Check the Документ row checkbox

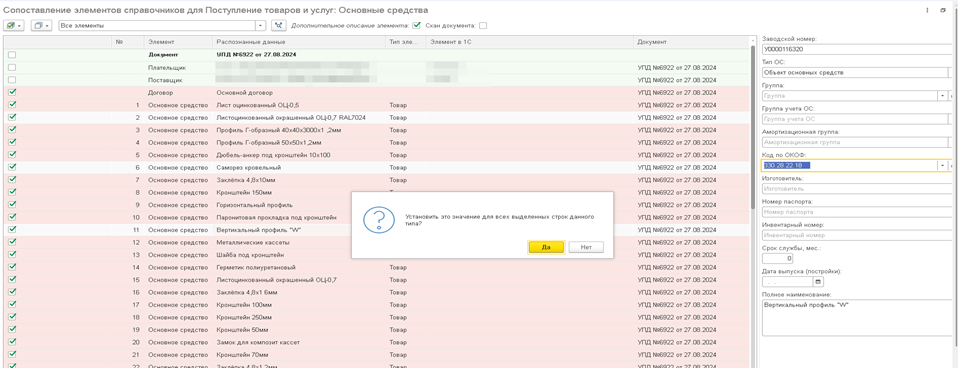tap(12, 54)
